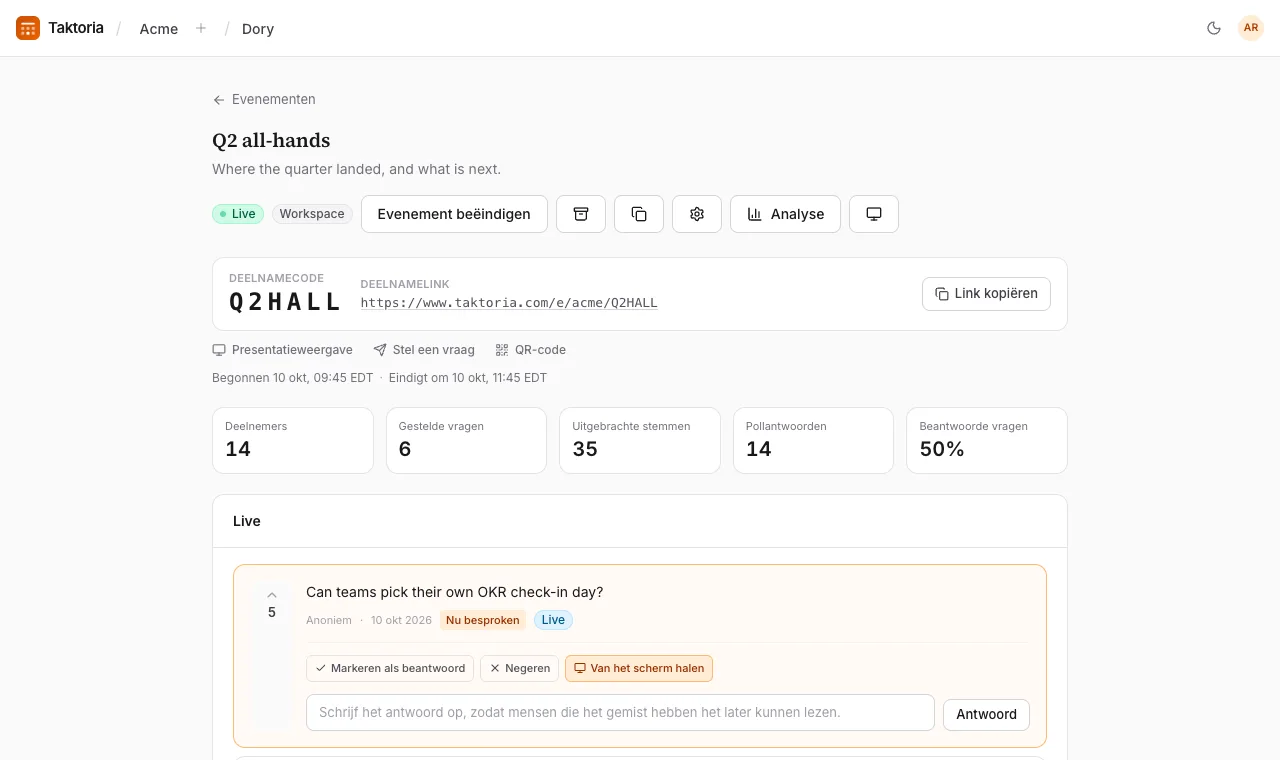Click the plus icon next to Acme
The width and height of the screenshot is (1280, 760).
[x=201, y=28]
